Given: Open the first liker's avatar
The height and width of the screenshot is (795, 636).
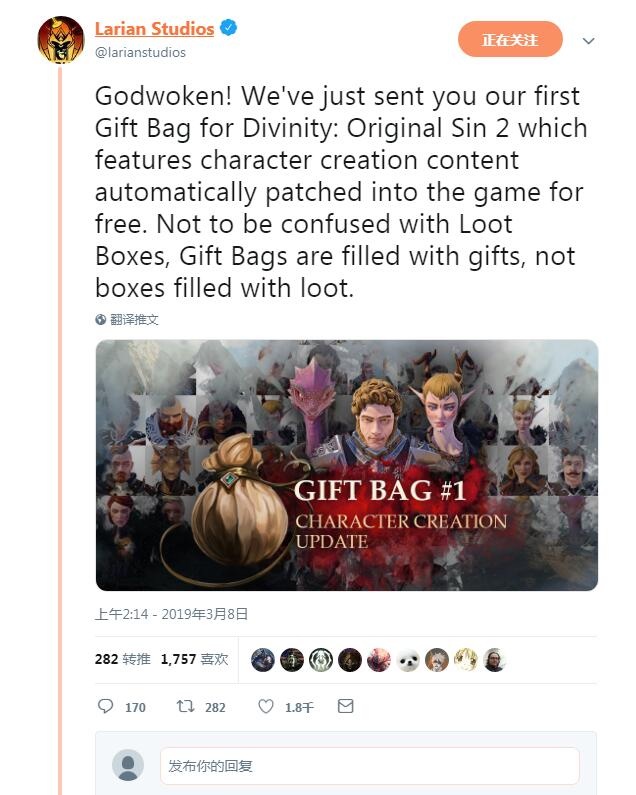Looking at the screenshot, I should click(x=263, y=660).
